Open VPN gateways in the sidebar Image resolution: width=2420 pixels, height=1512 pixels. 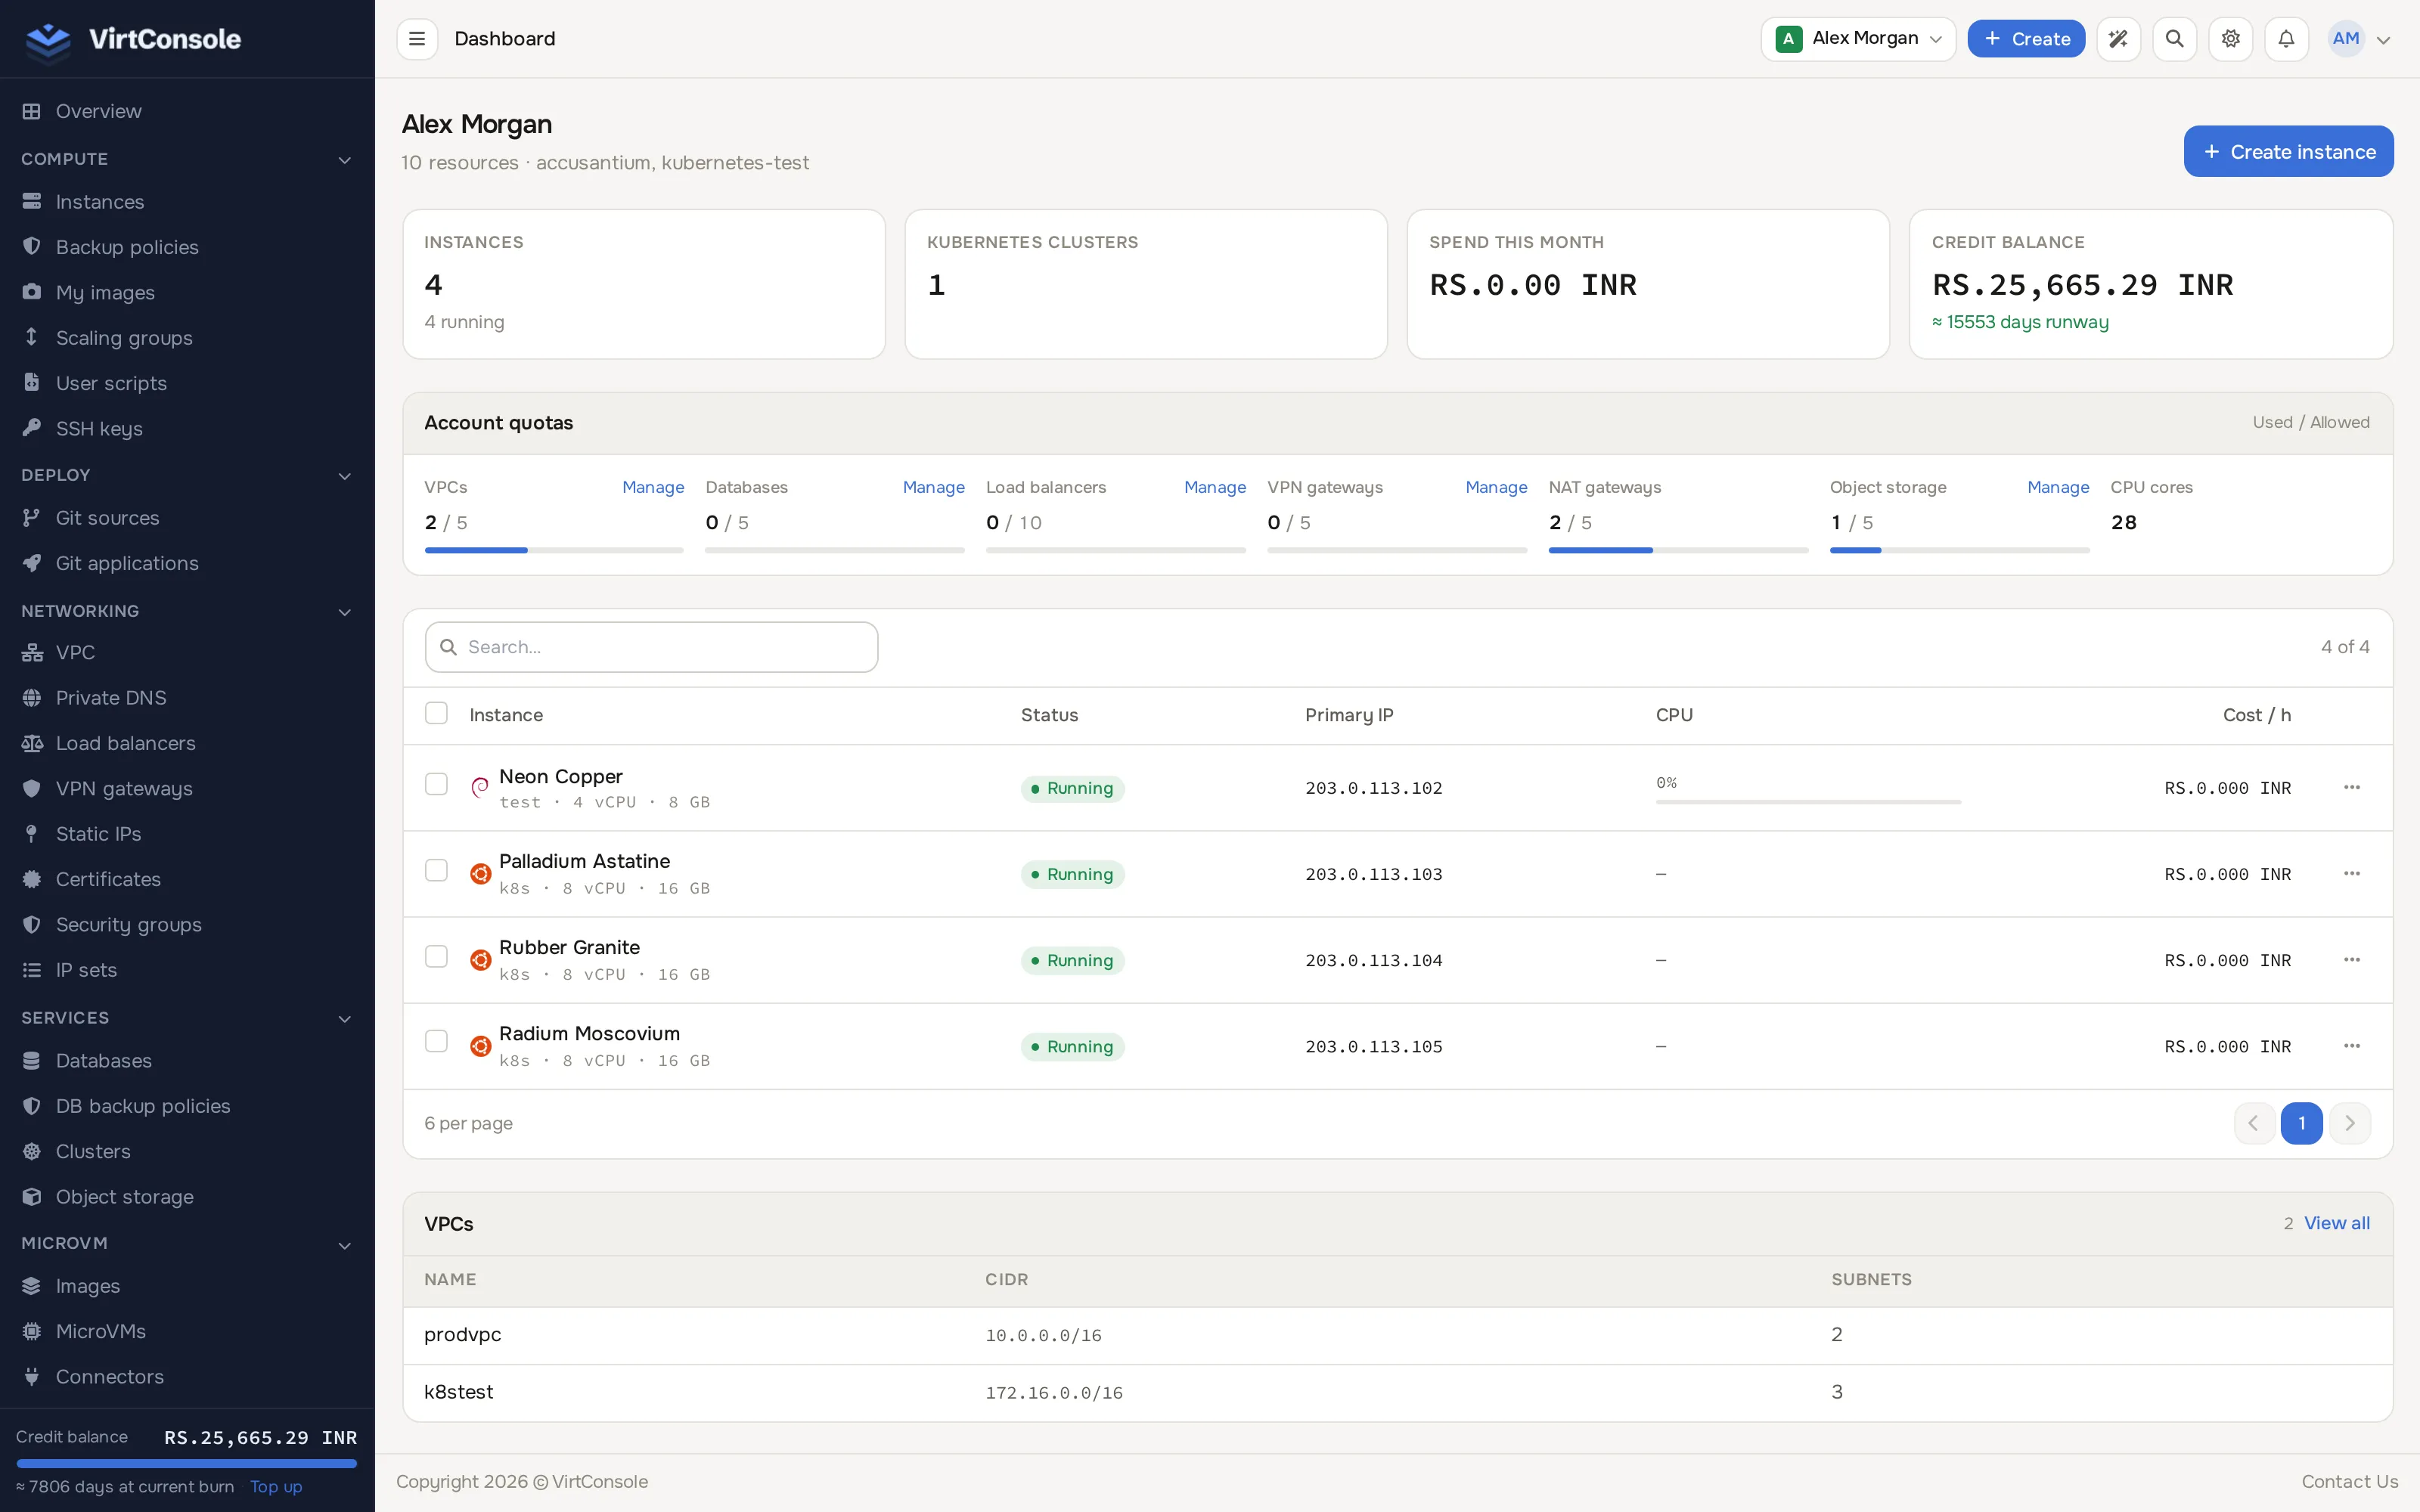124,789
